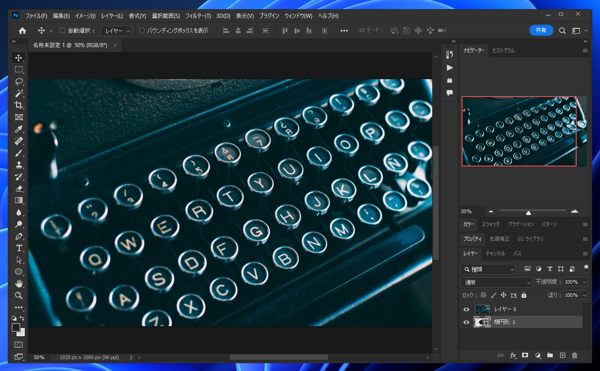Open the extra tools ellipsis in the toolbox
This screenshot has height=371, width=600.
click(x=18, y=307)
